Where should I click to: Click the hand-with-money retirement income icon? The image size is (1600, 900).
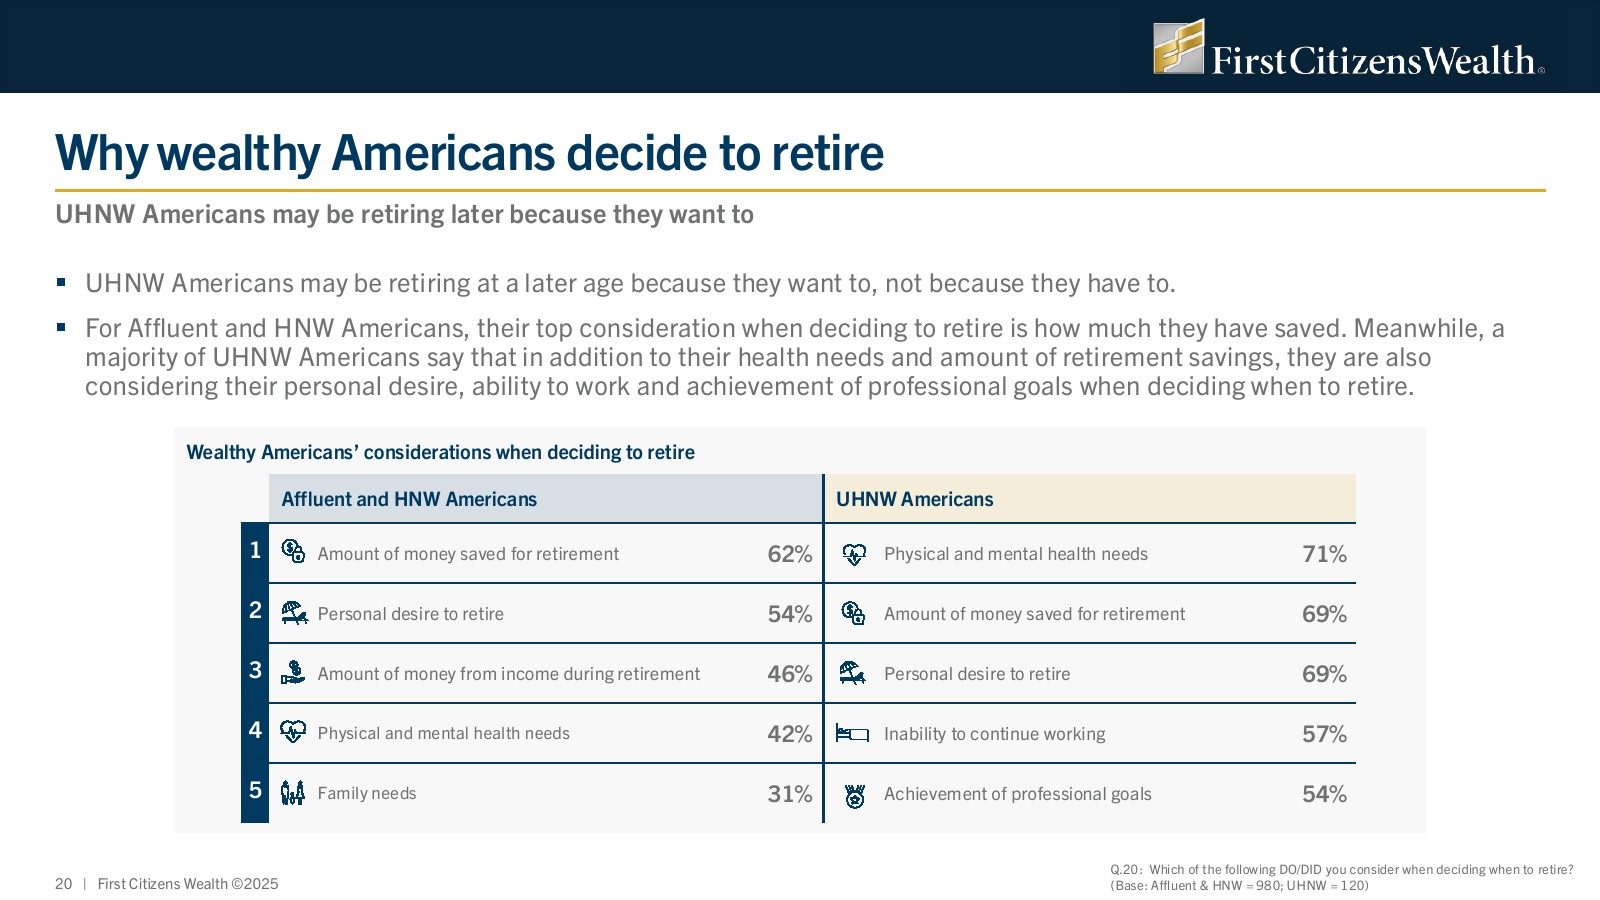click(293, 672)
